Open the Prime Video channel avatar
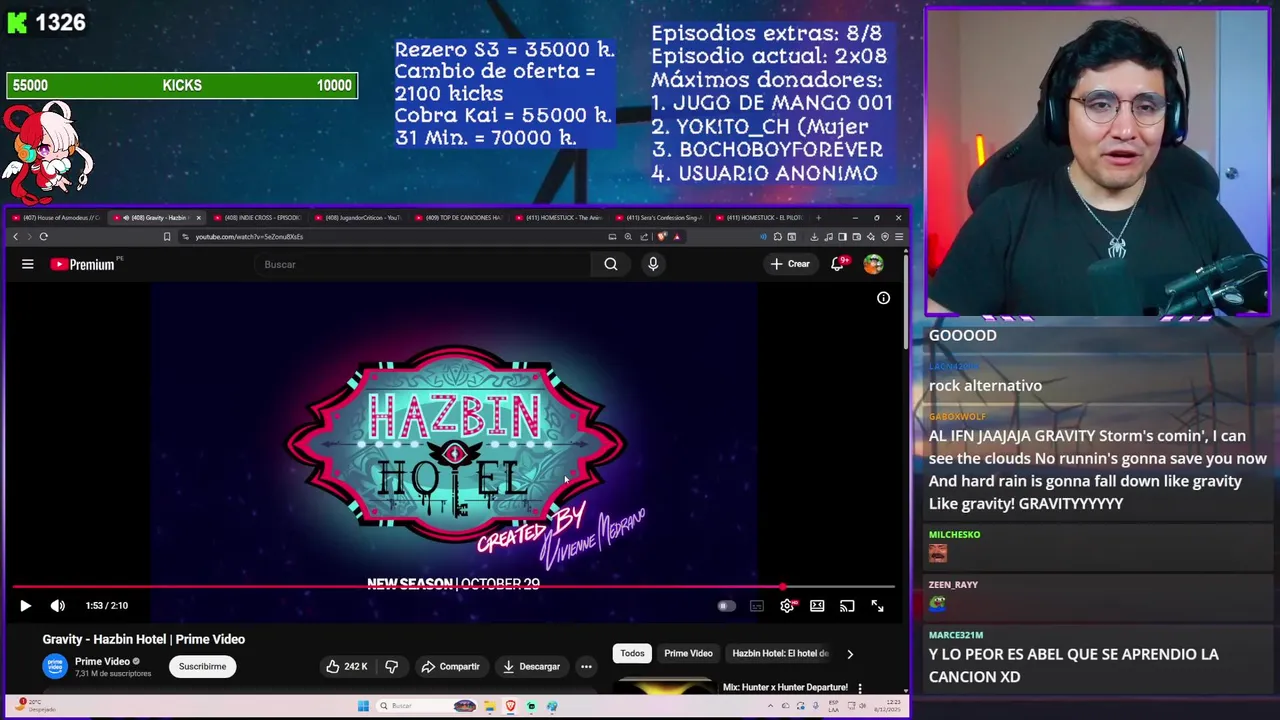The width and height of the screenshot is (1280, 720). [x=55, y=666]
